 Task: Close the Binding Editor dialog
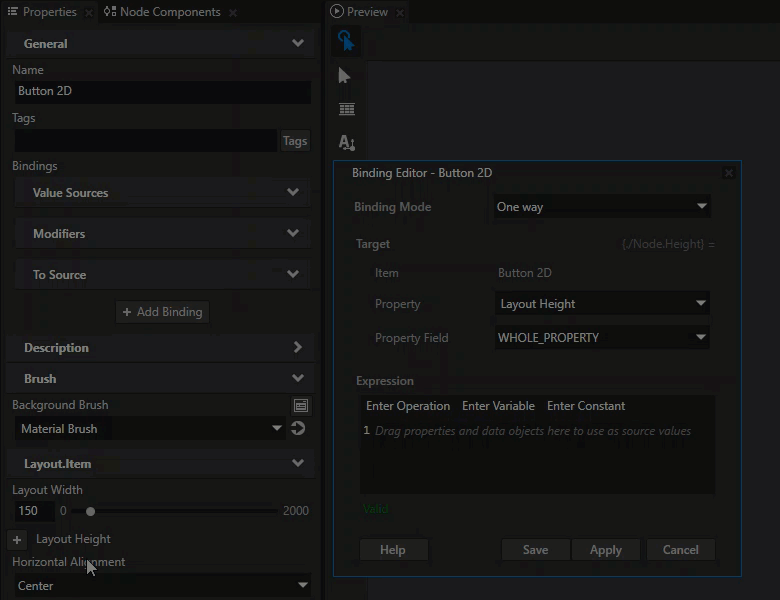pyautogui.click(x=728, y=173)
